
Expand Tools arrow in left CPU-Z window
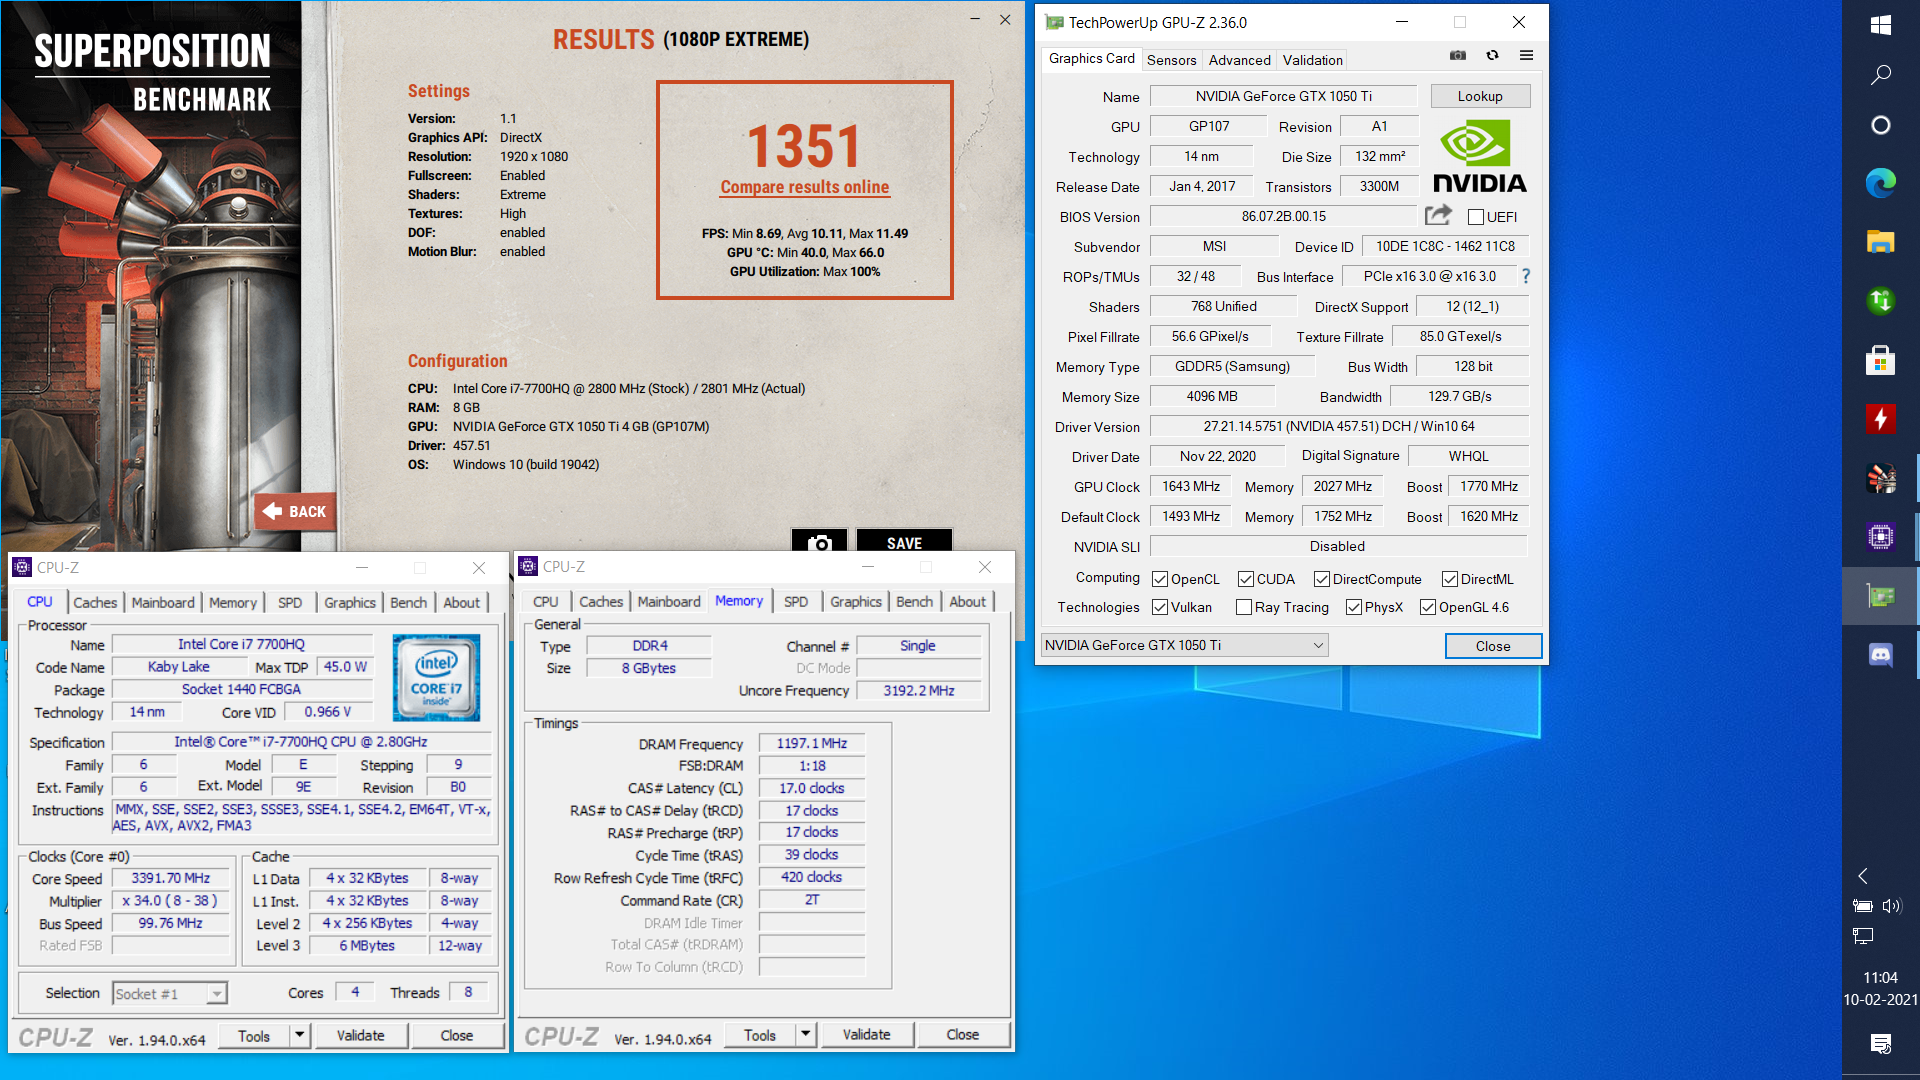click(299, 1035)
